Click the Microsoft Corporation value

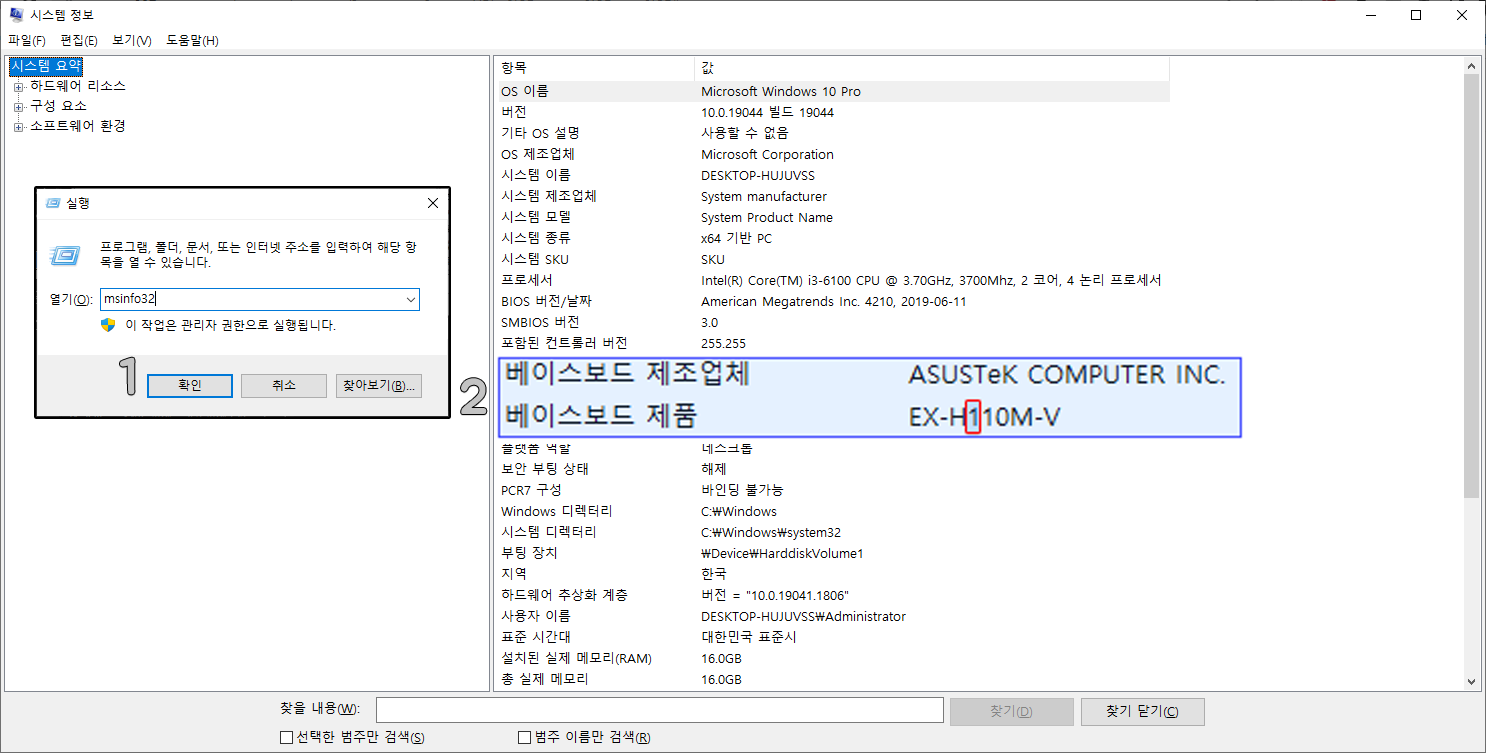point(767,154)
